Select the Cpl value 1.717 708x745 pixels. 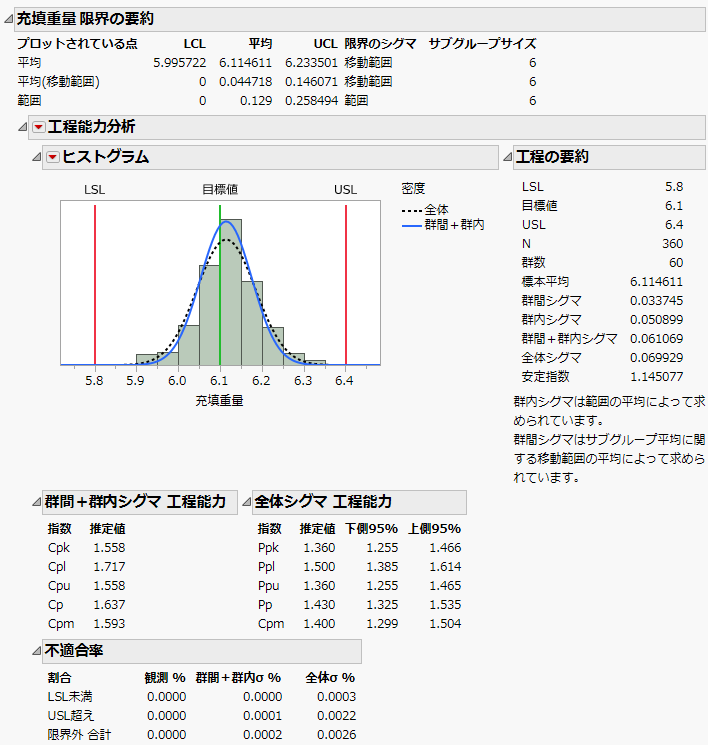(x=109, y=567)
